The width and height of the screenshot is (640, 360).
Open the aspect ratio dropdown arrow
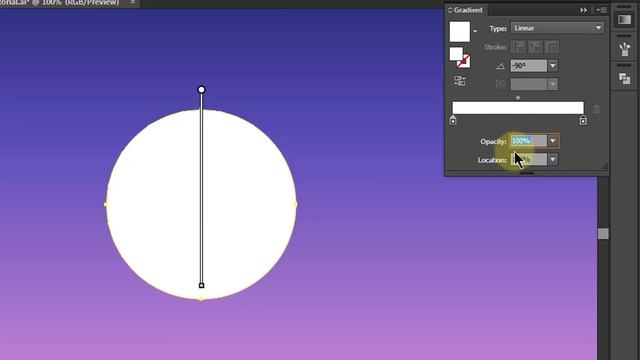coord(553,84)
